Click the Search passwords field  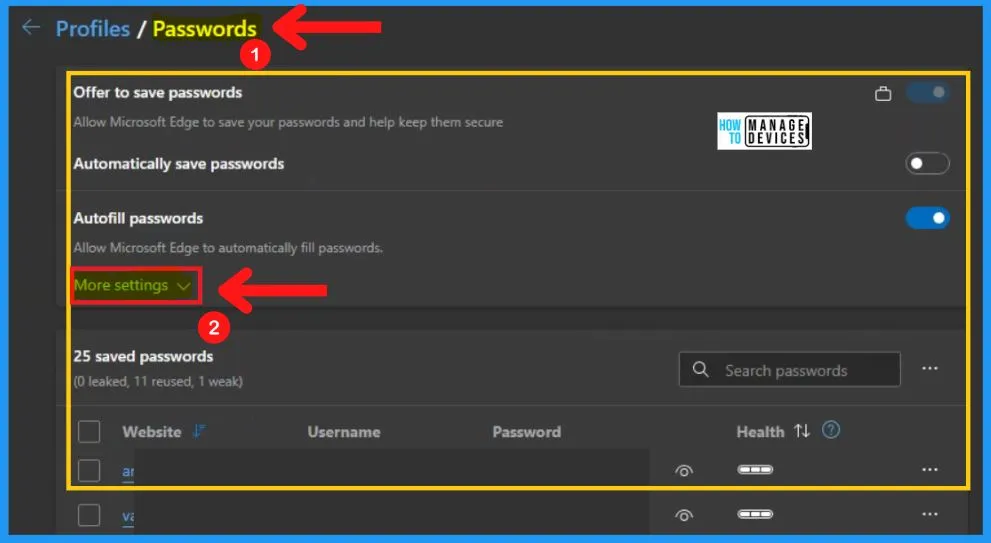pos(789,370)
